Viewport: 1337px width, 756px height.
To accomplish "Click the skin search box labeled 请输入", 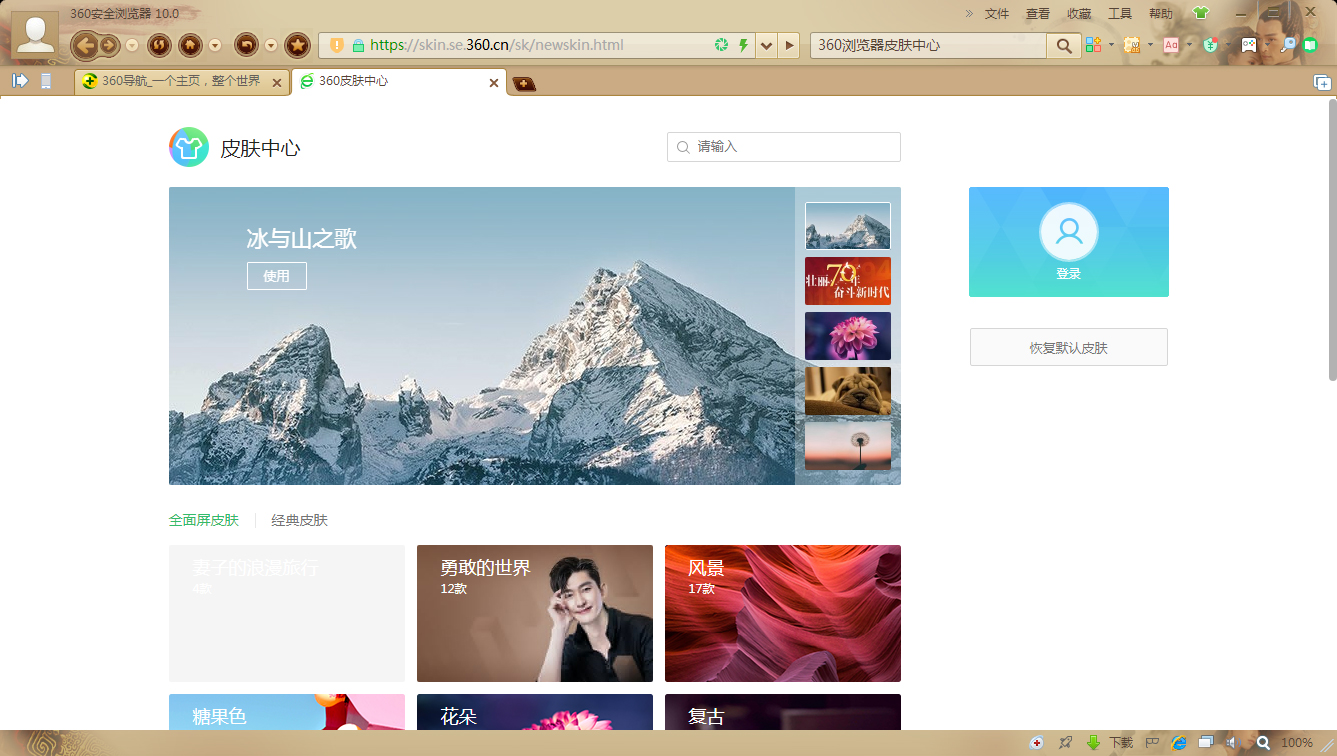I will coord(784,147).
